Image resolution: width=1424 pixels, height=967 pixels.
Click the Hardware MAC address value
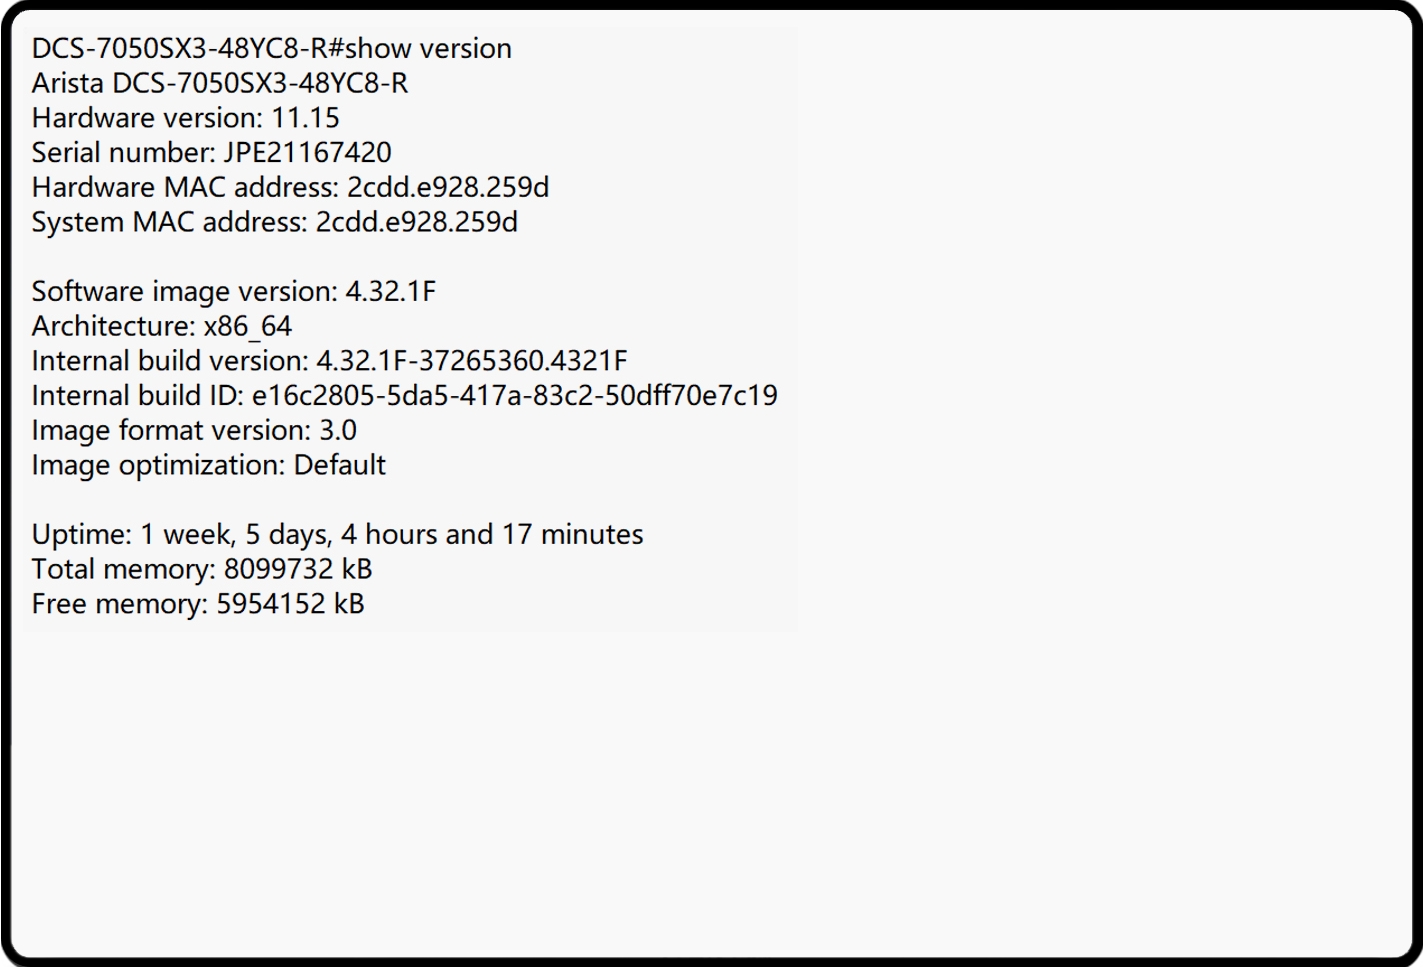coord(448,187)
